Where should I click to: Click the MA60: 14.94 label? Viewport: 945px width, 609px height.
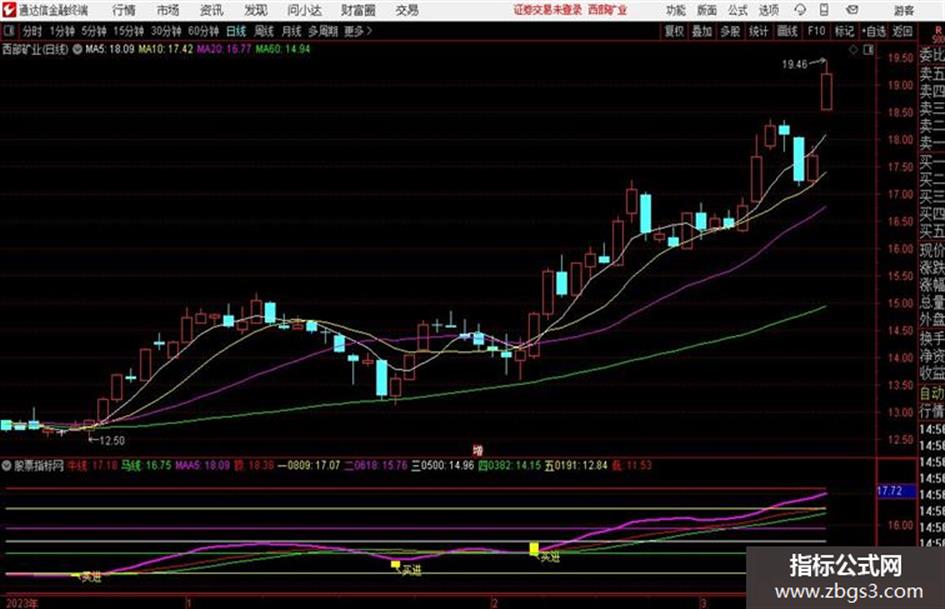(283, 49)
